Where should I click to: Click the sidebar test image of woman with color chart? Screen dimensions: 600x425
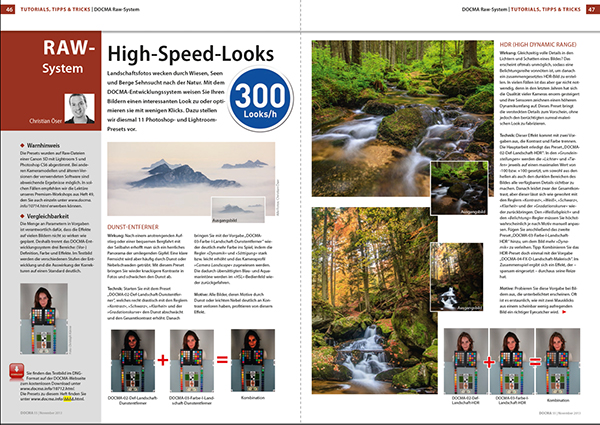coord(44,318)
